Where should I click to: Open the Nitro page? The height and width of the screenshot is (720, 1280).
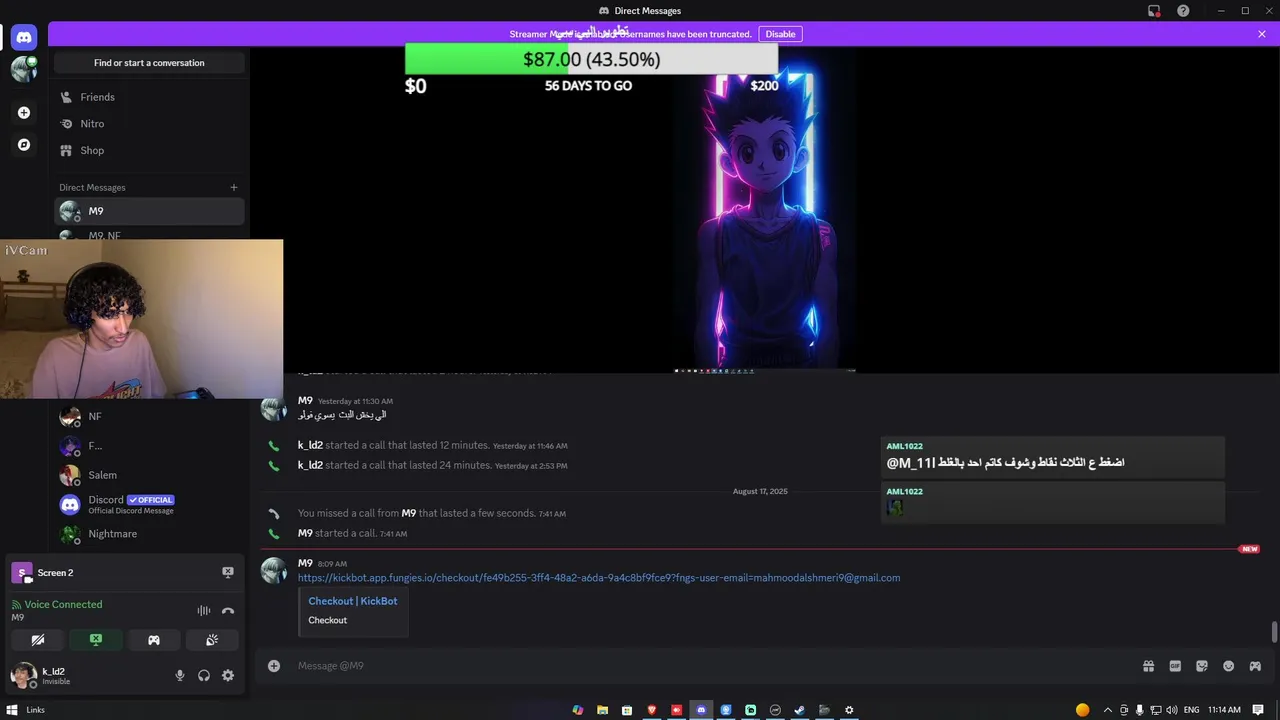pos(149,124)
